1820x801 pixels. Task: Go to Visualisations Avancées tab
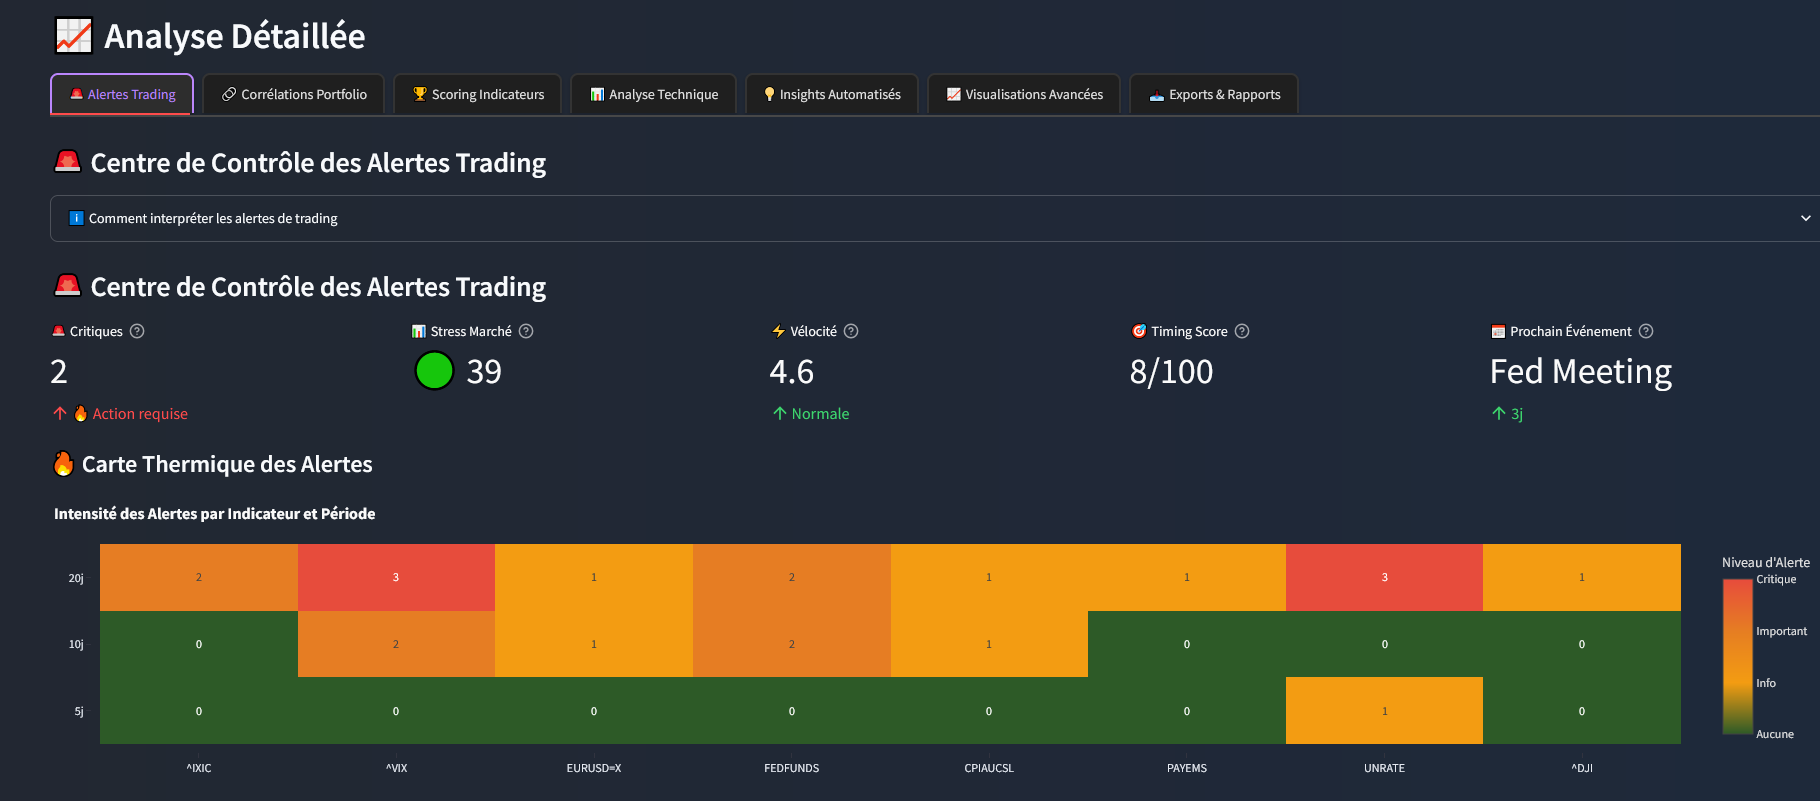coord(1024,94)
